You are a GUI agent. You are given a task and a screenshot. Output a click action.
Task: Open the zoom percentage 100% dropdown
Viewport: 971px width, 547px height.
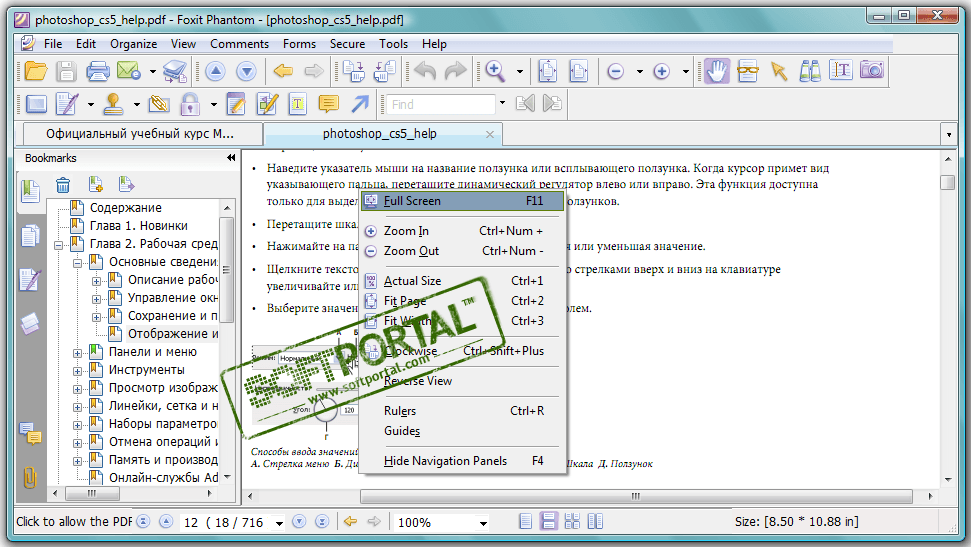tap(483, 523)
